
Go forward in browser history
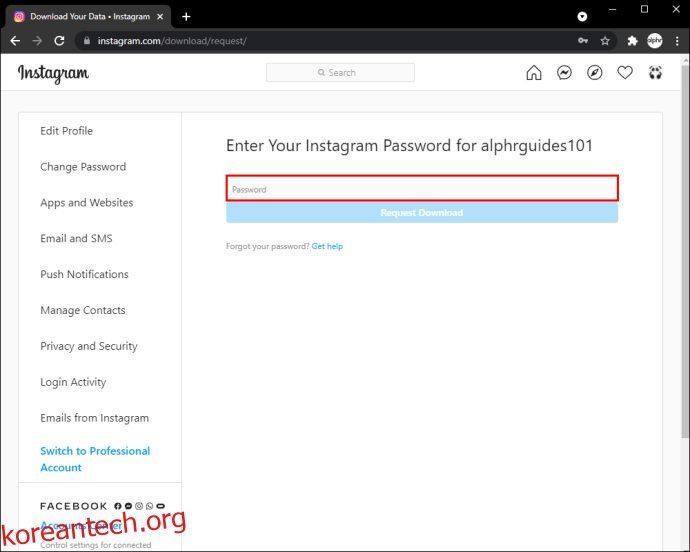click(37, 41)
